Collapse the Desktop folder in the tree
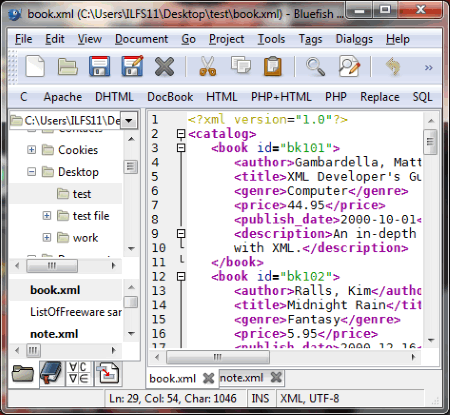 [x=32, y=172]
